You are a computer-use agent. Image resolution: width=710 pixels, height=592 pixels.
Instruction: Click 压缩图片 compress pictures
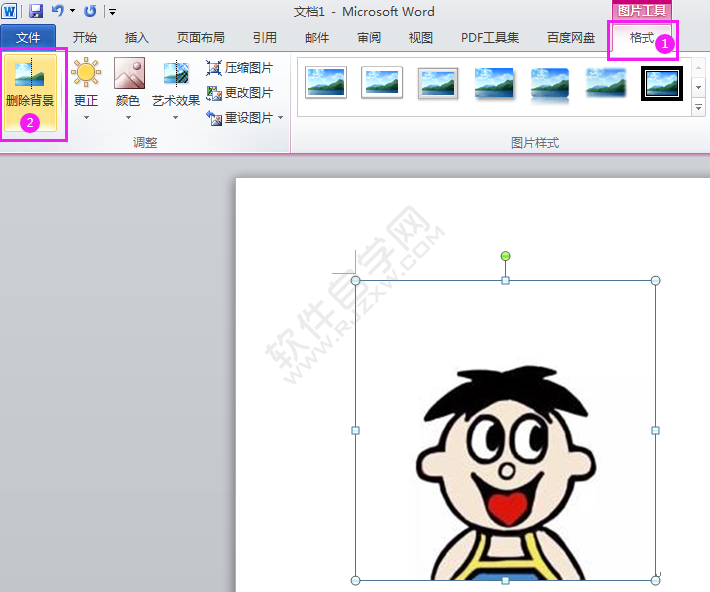click(x=240, y=68)
